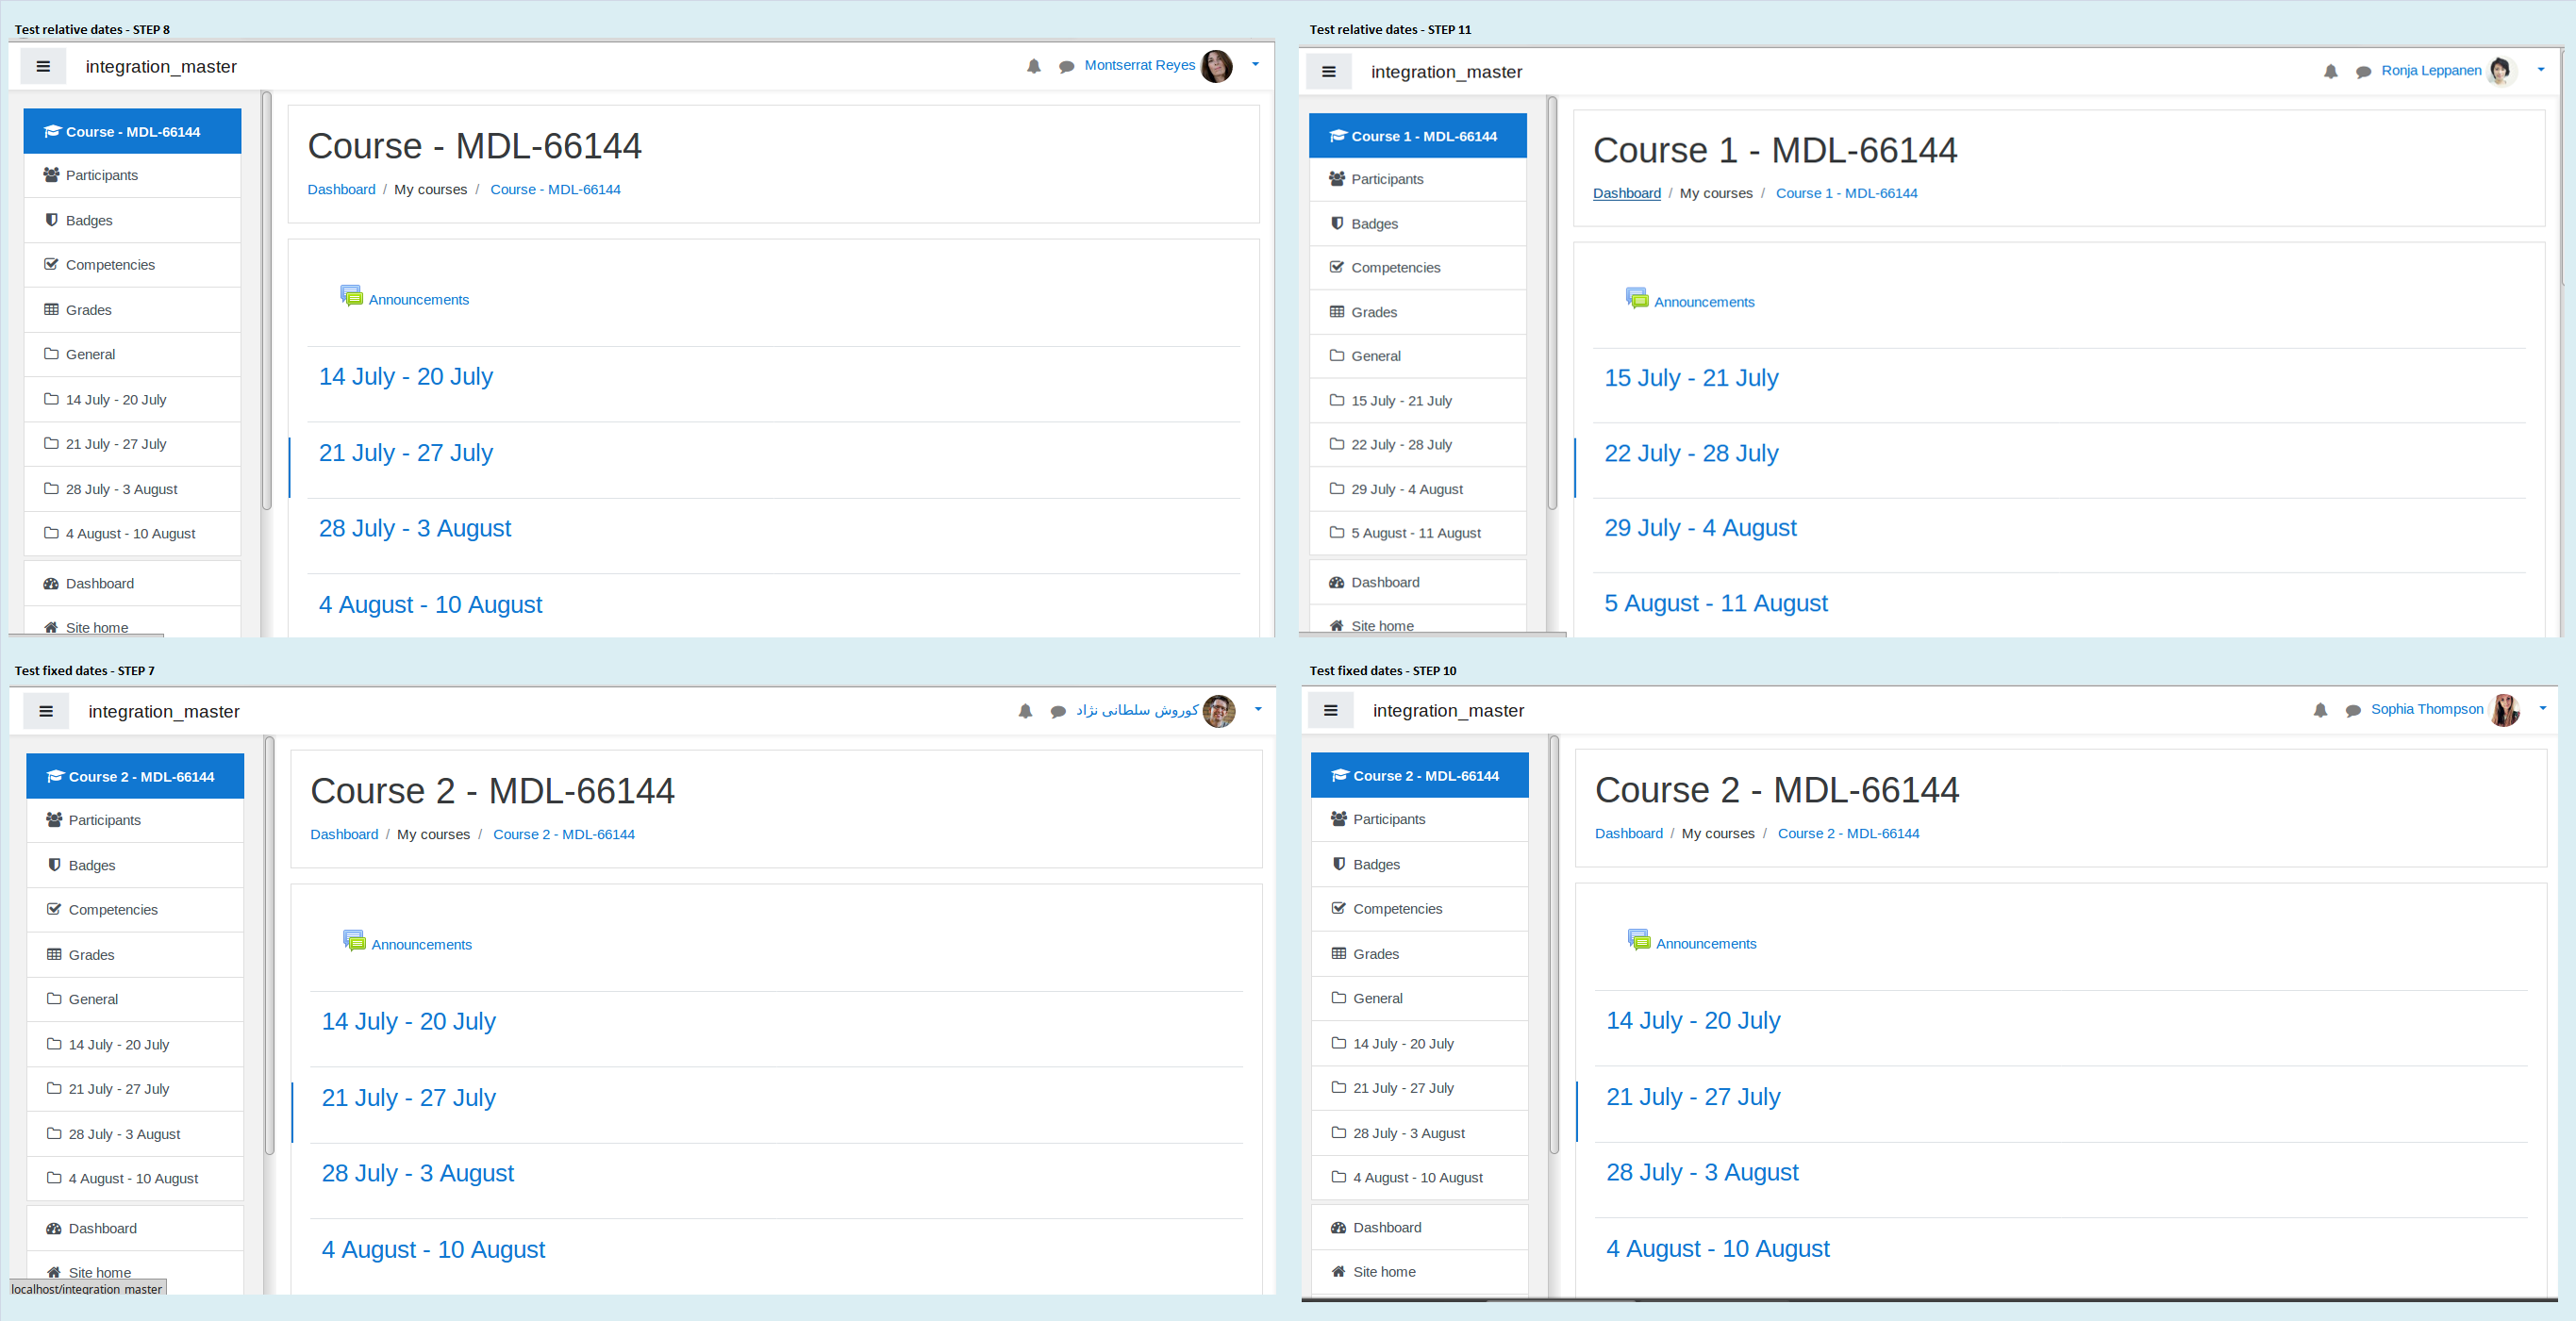Open notifications bell beside Montserrat Reyes
The width and height of the screenshot is (2576, 1321).
(1034, 66)
